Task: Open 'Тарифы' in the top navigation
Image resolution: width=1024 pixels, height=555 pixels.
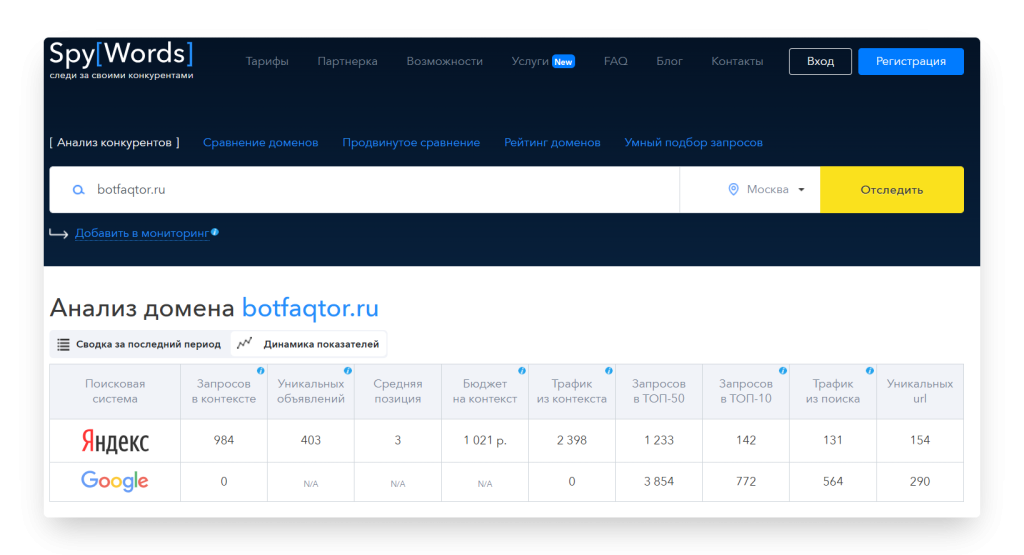Action: 267,61
